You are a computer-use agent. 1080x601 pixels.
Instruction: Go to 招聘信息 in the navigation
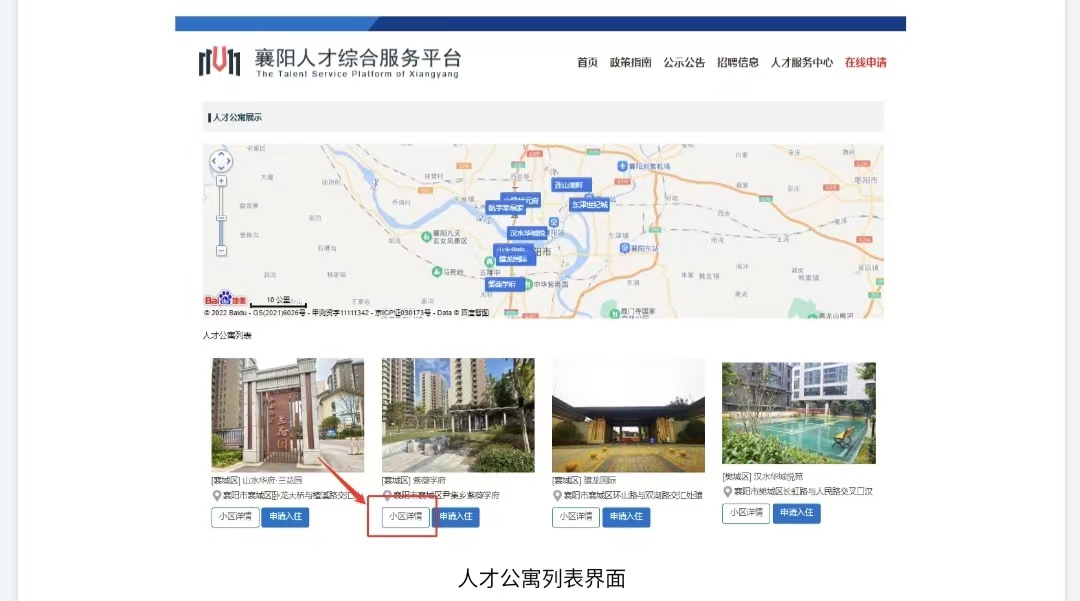[738, 62]
